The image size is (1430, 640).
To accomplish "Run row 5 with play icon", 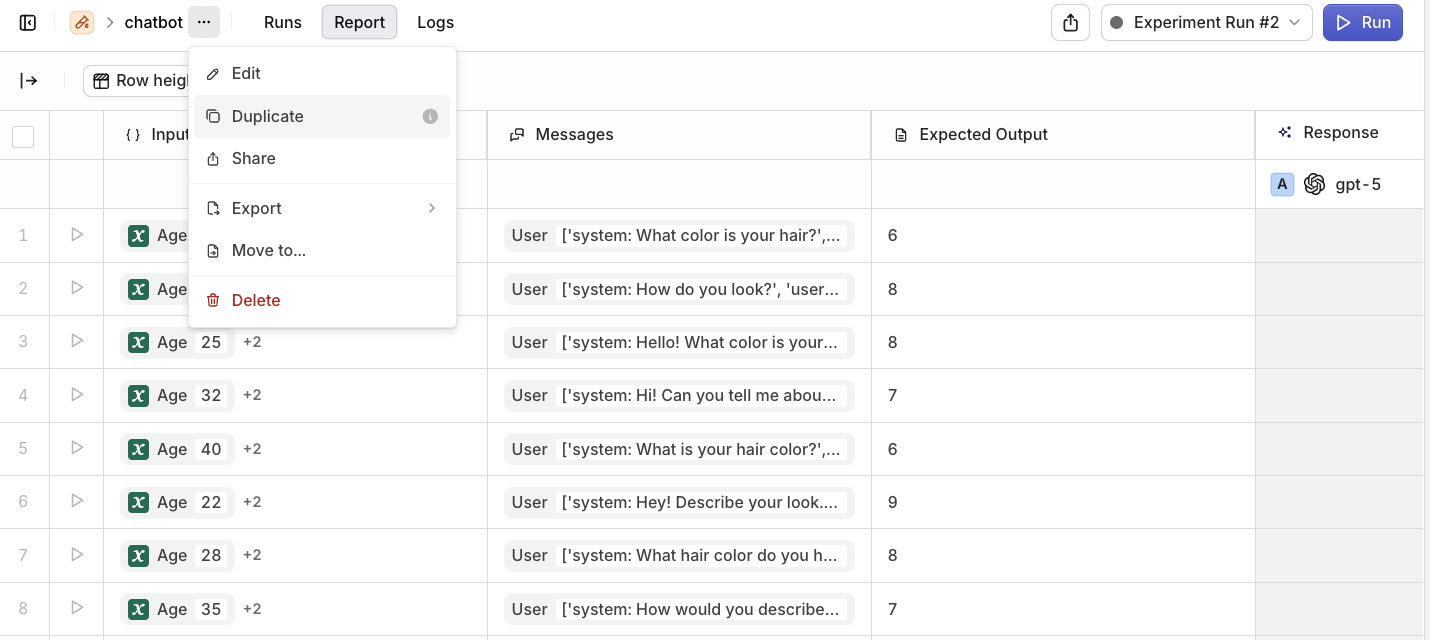I will coord(77,448).
